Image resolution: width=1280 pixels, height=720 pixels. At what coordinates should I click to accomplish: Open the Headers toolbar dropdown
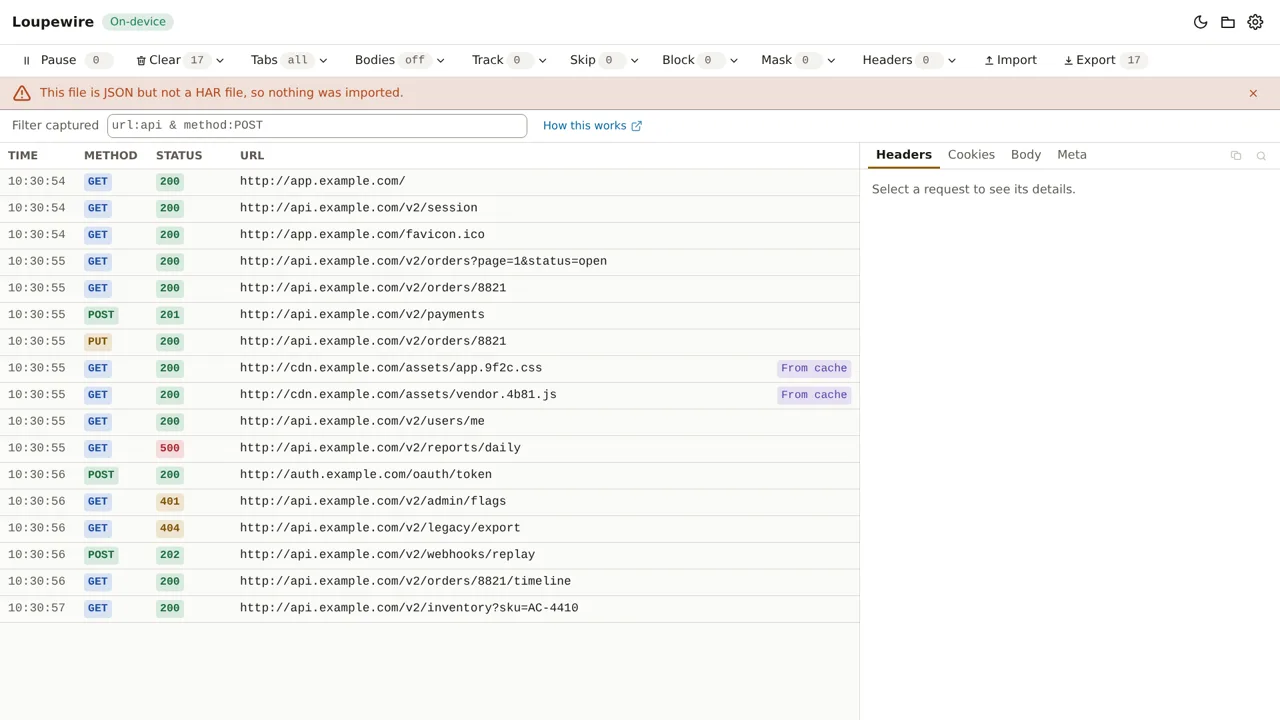[x=909, y=60]
